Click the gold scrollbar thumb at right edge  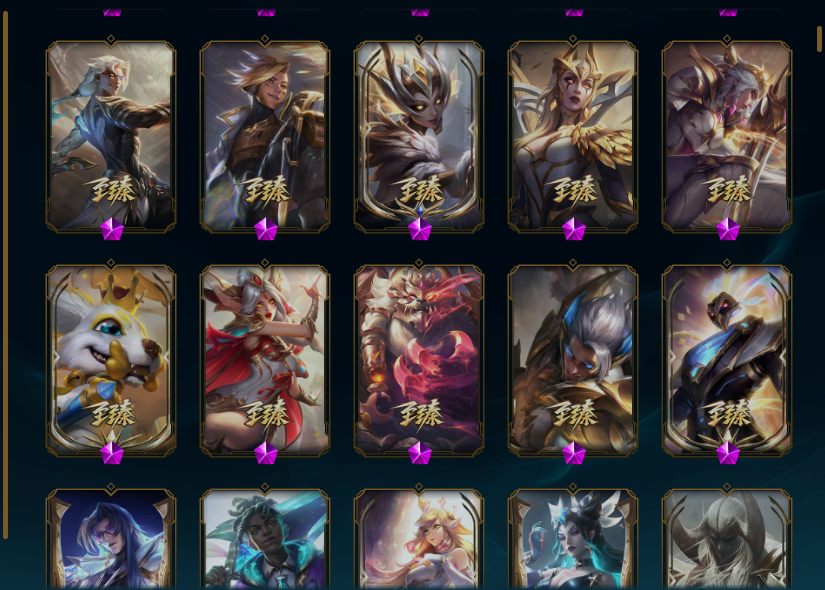[819, 38]
